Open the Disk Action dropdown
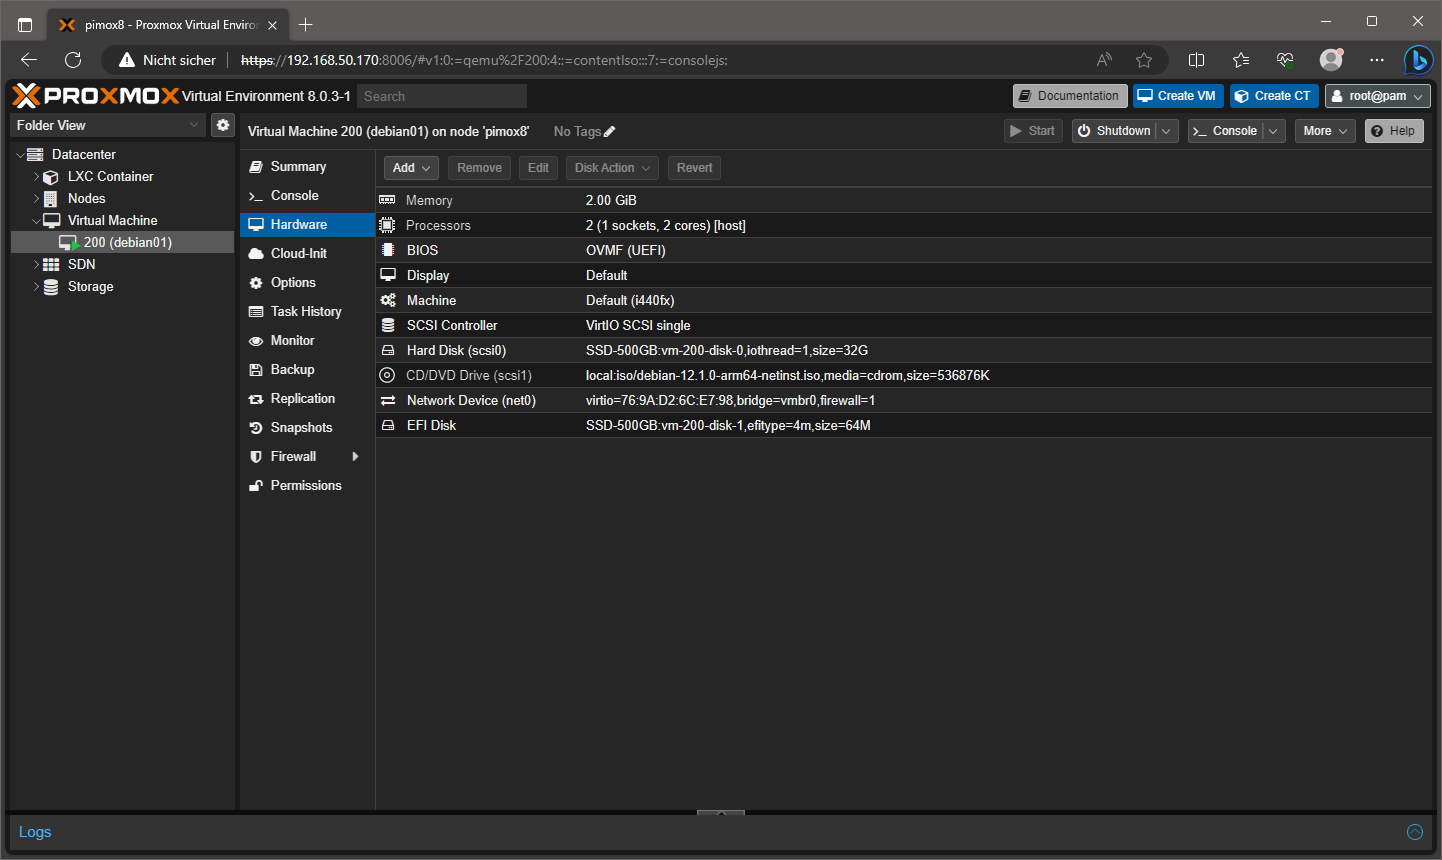 pos(613,168)
